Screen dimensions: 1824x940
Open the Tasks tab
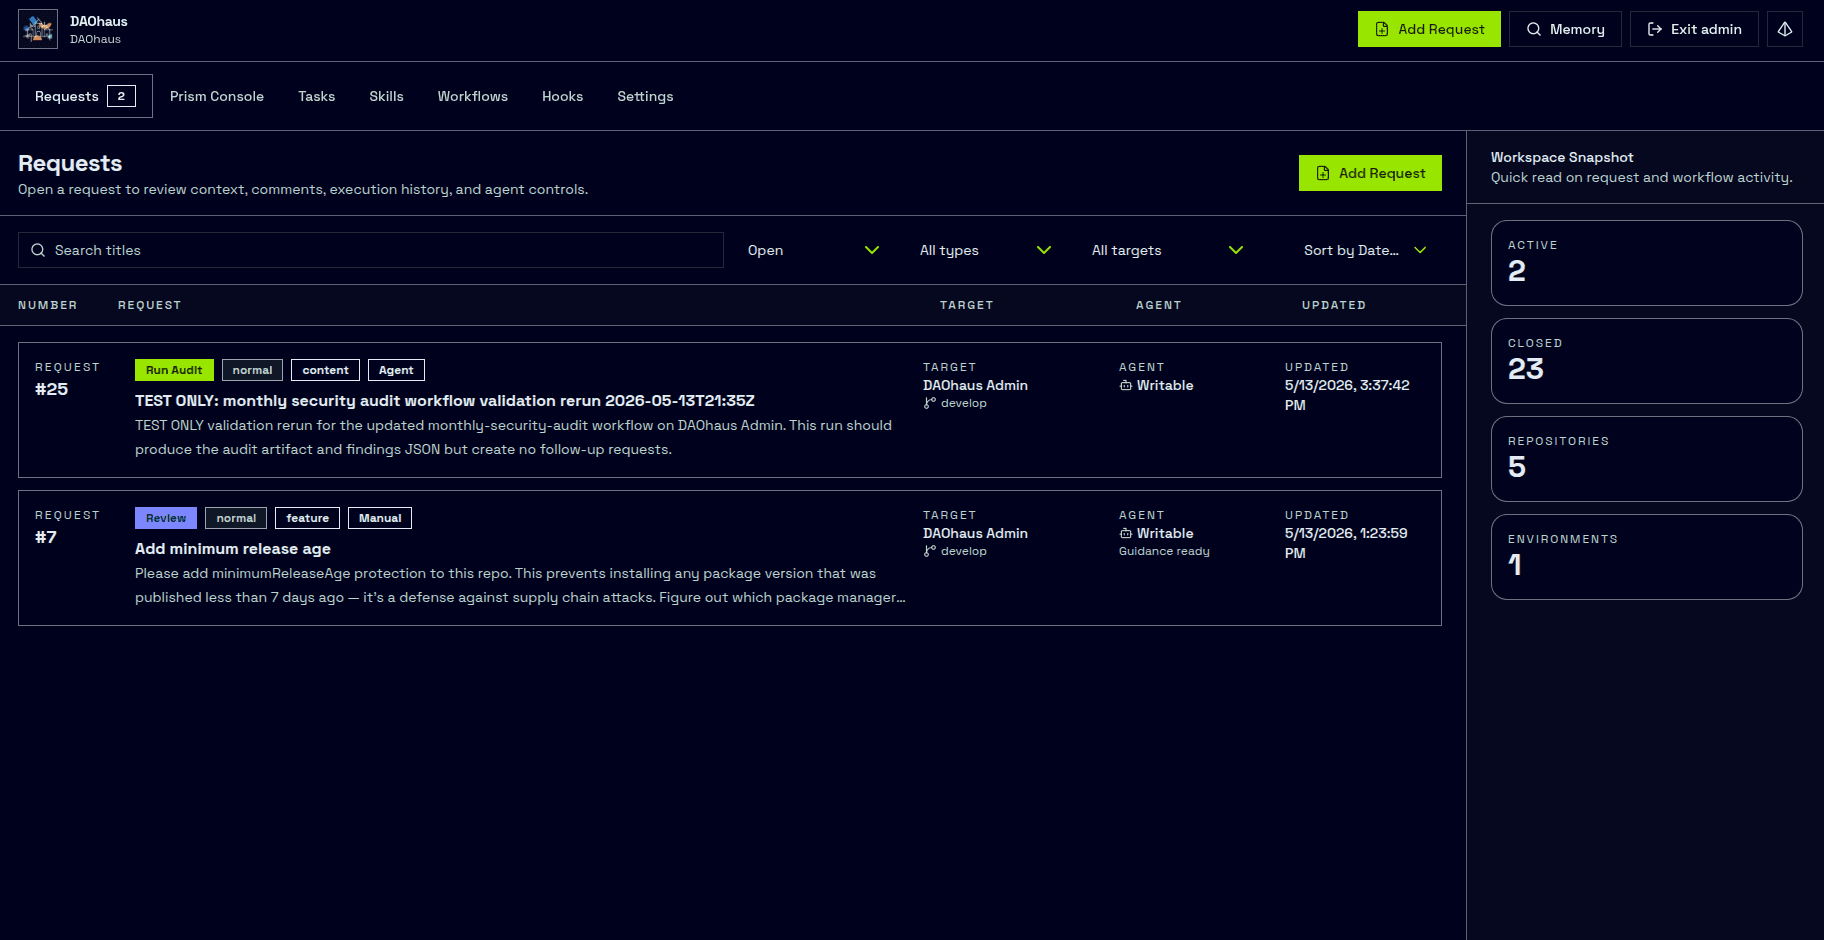pos(316,96)
